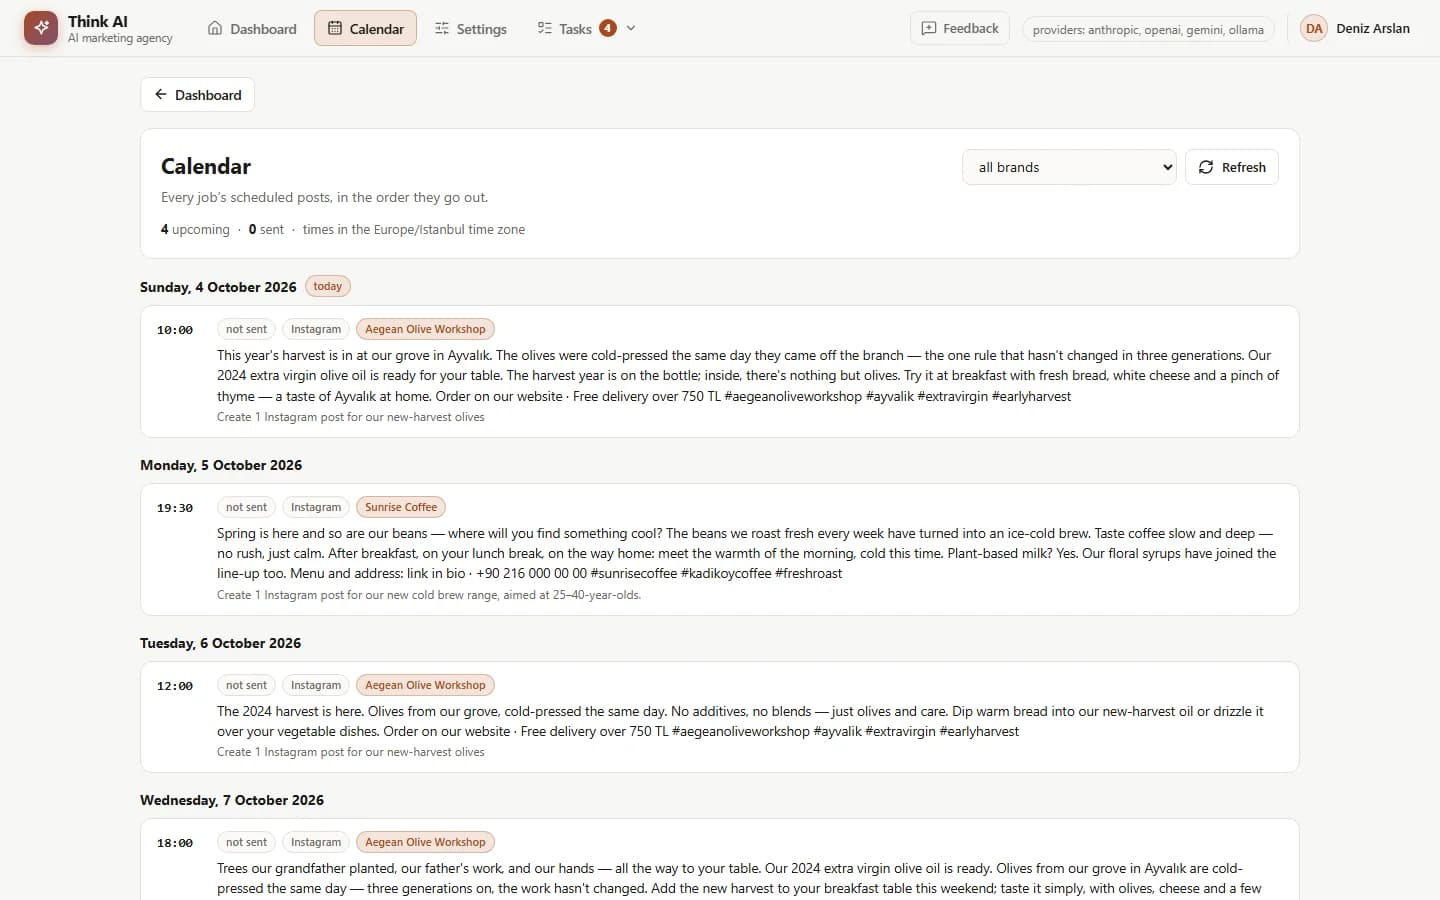Click the post text starting 'Trees our grandfather planted'
Viewport: 1440px width, 900px height.
pyautogui.click(x=740, y=878)
